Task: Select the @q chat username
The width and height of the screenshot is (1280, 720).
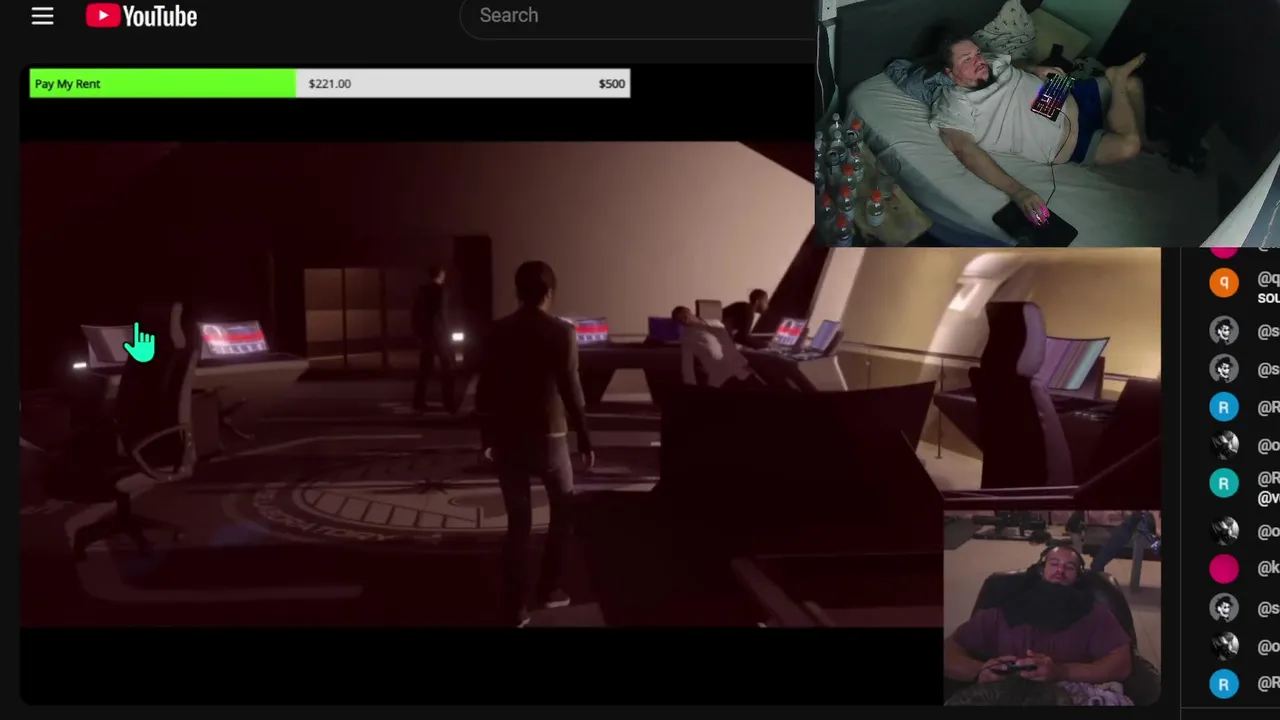Action: [1268, 280]
